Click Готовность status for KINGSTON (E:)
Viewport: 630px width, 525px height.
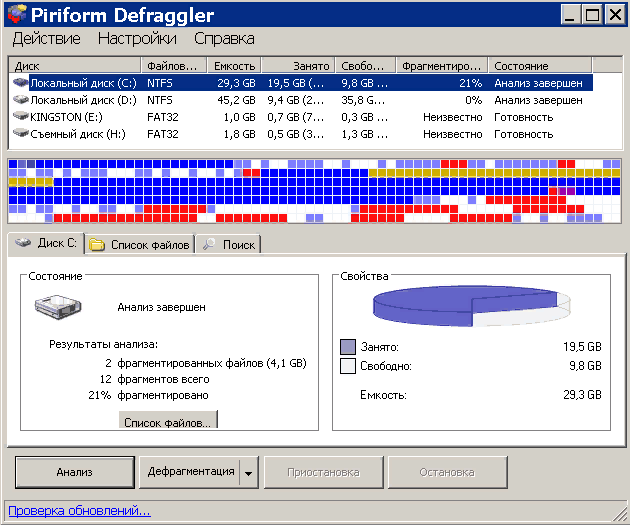(x=524, y=117)
